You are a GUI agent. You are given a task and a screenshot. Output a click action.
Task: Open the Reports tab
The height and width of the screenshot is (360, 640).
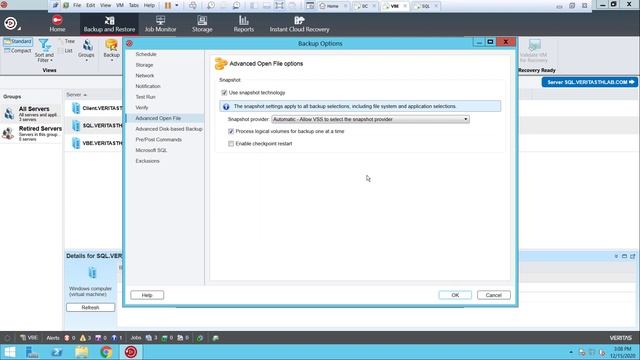[x=244, y=24]
